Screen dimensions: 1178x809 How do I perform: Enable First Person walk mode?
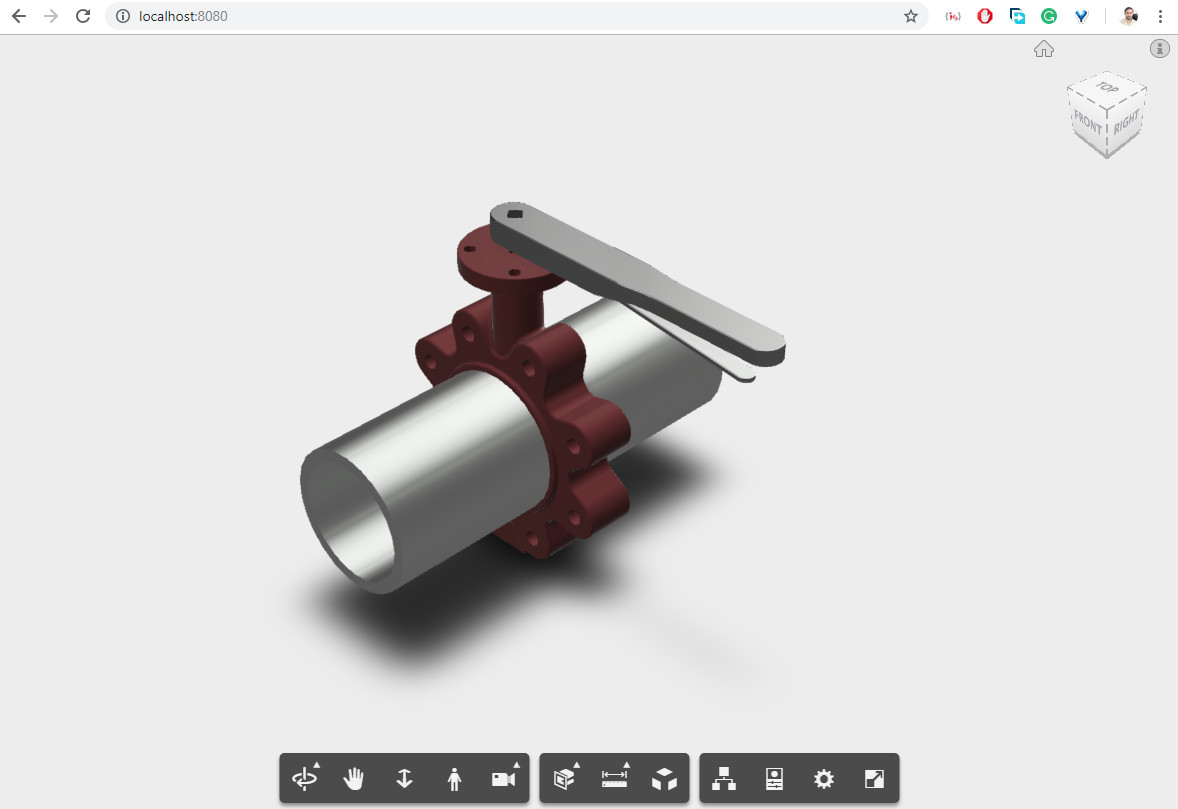454,779
